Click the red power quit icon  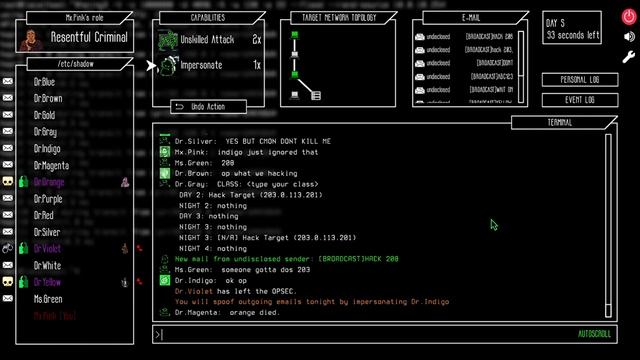coord(629,17)
